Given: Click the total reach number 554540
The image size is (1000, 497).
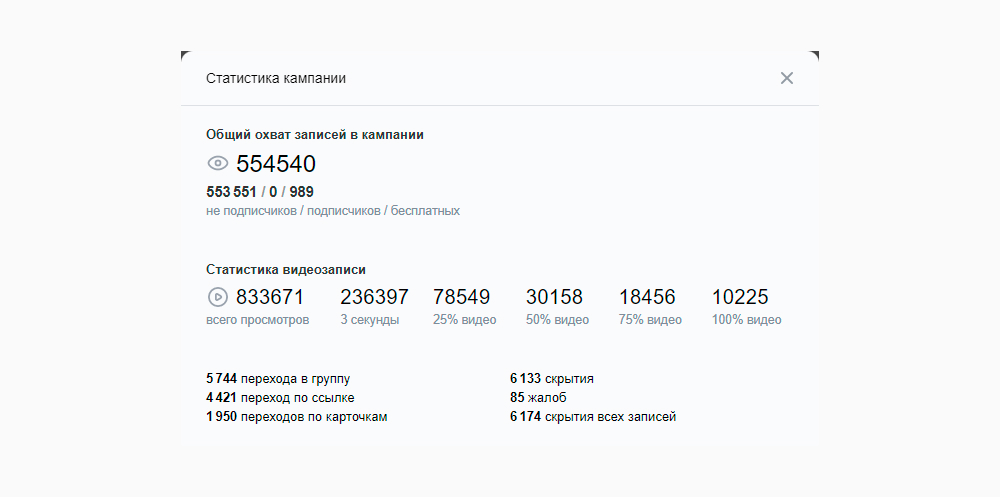Looking at the screenshot, I should point(276,164).
